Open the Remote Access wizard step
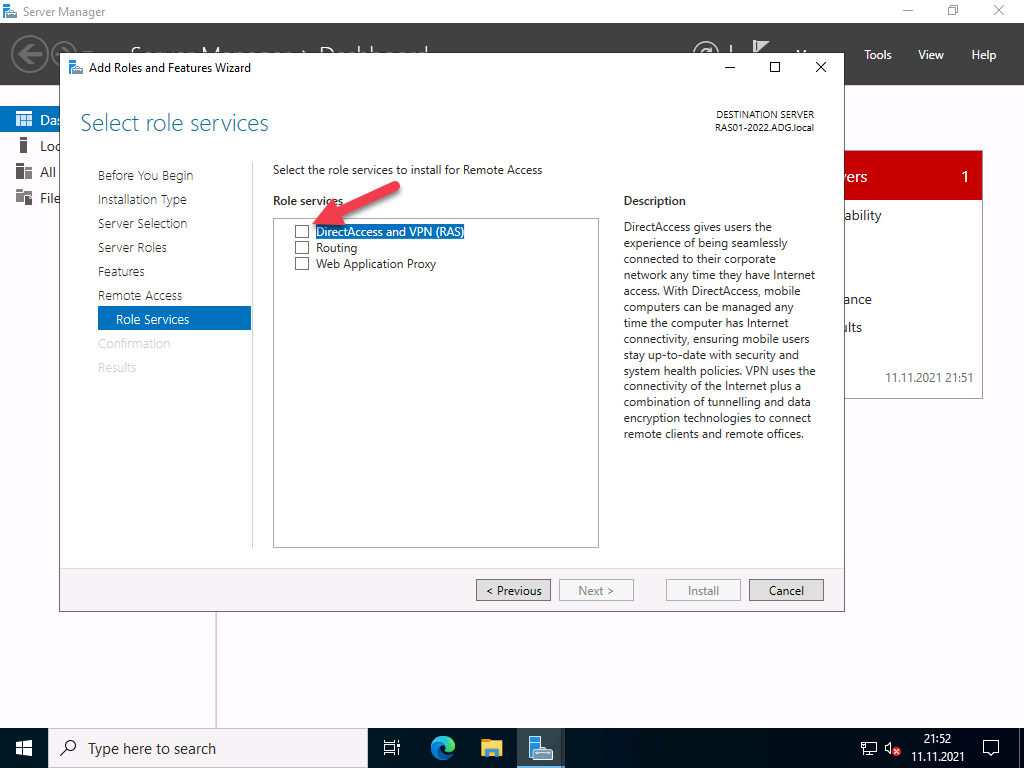1024x768 pixels. tap(140, 295)
